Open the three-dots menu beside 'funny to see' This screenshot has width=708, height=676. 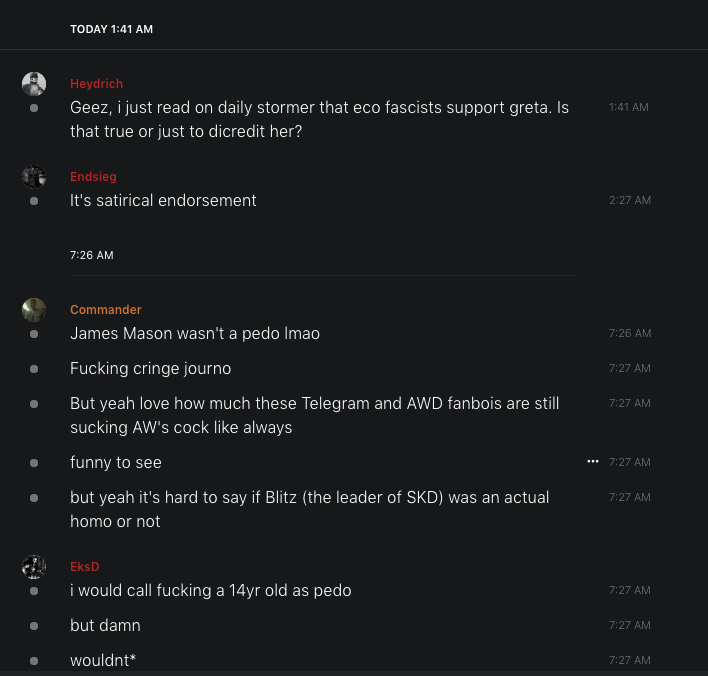click(x=593, y=462)
